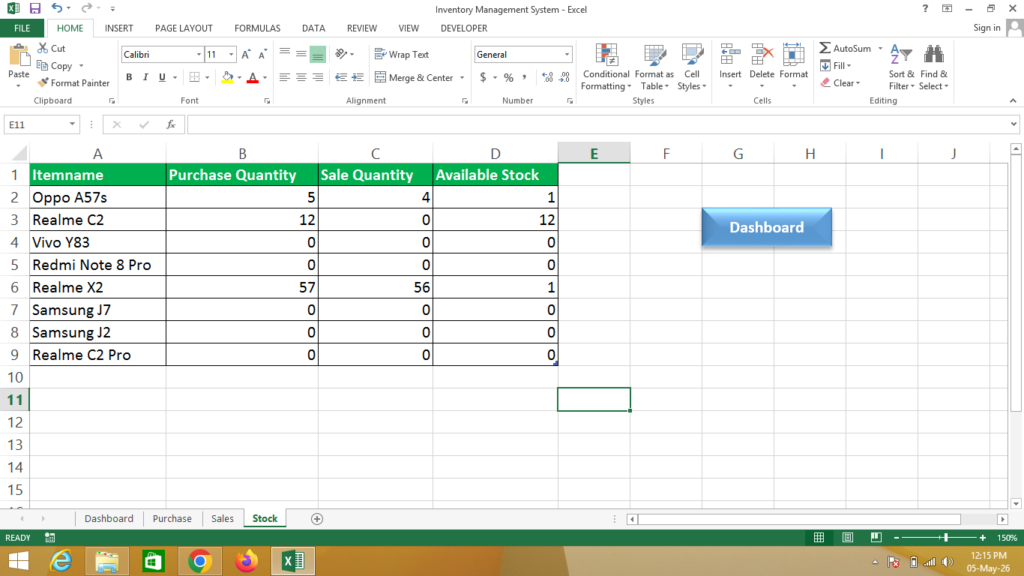The height and width of the screenshot is (576, 1024).
Task: Click the blue Dashboard button
Action: click(767, 227)
